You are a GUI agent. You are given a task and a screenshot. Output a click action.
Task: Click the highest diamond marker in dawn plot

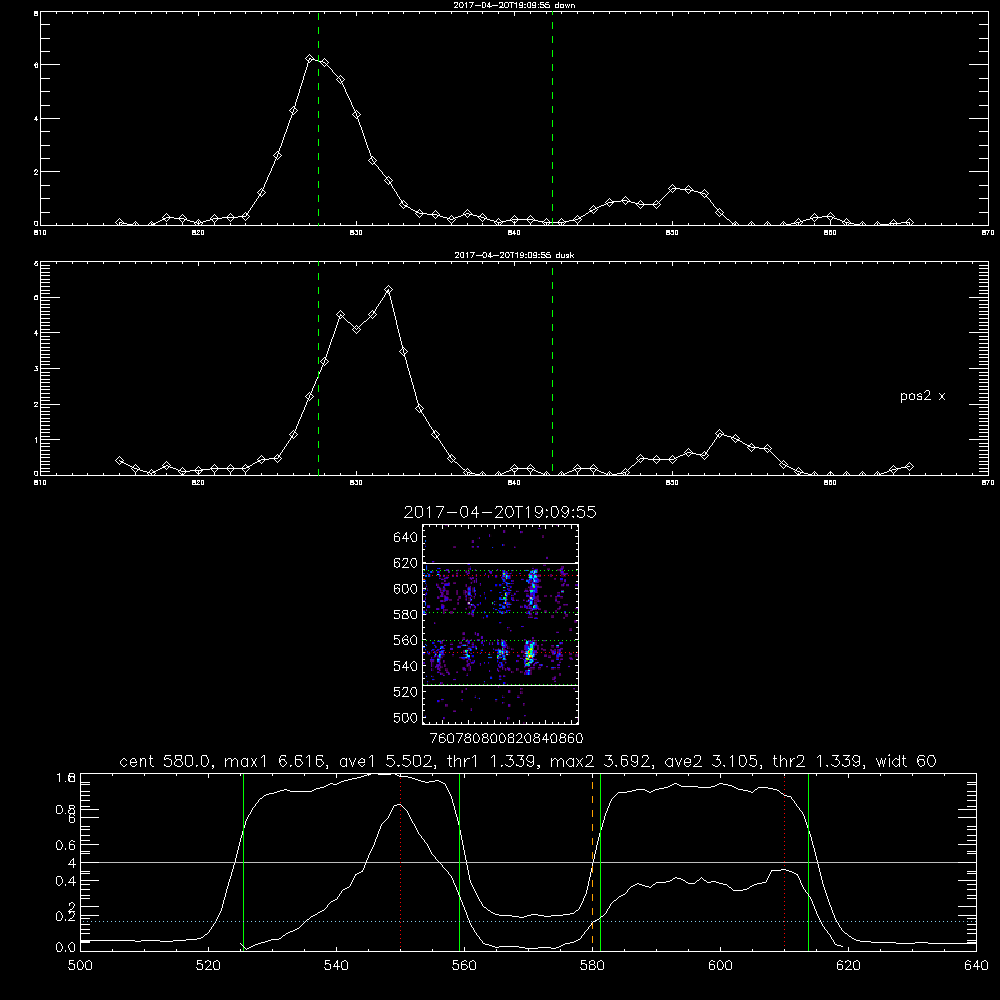click(x=309, y=59)
